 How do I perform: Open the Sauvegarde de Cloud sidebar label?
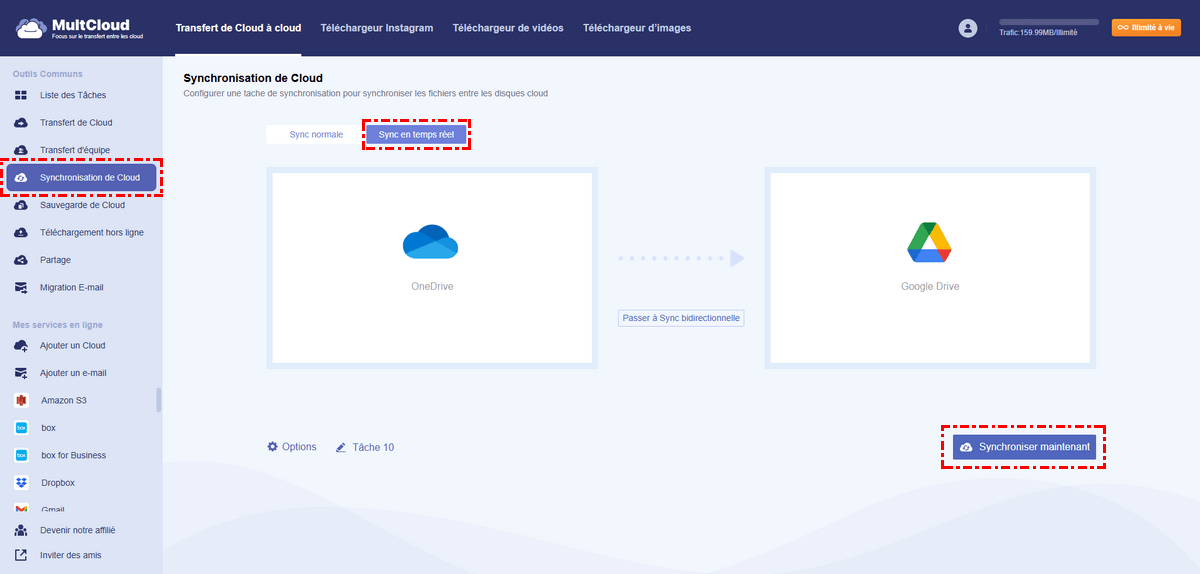pos(82,205)
